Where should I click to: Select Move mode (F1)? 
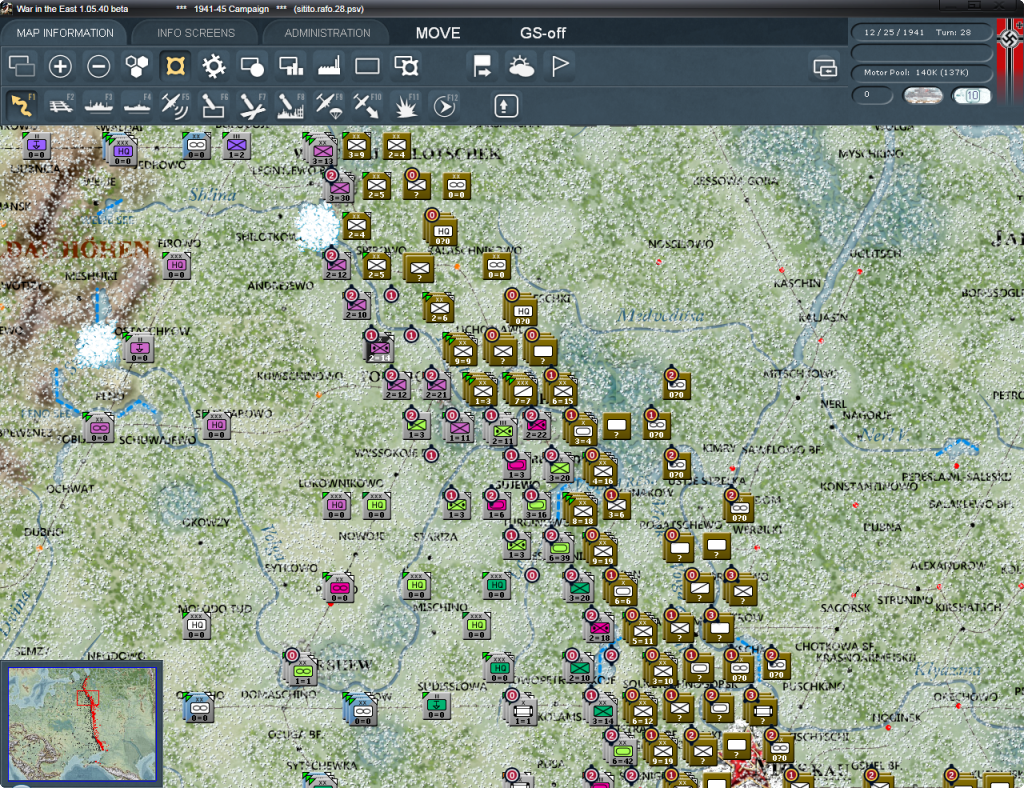(x=22, y=106)
